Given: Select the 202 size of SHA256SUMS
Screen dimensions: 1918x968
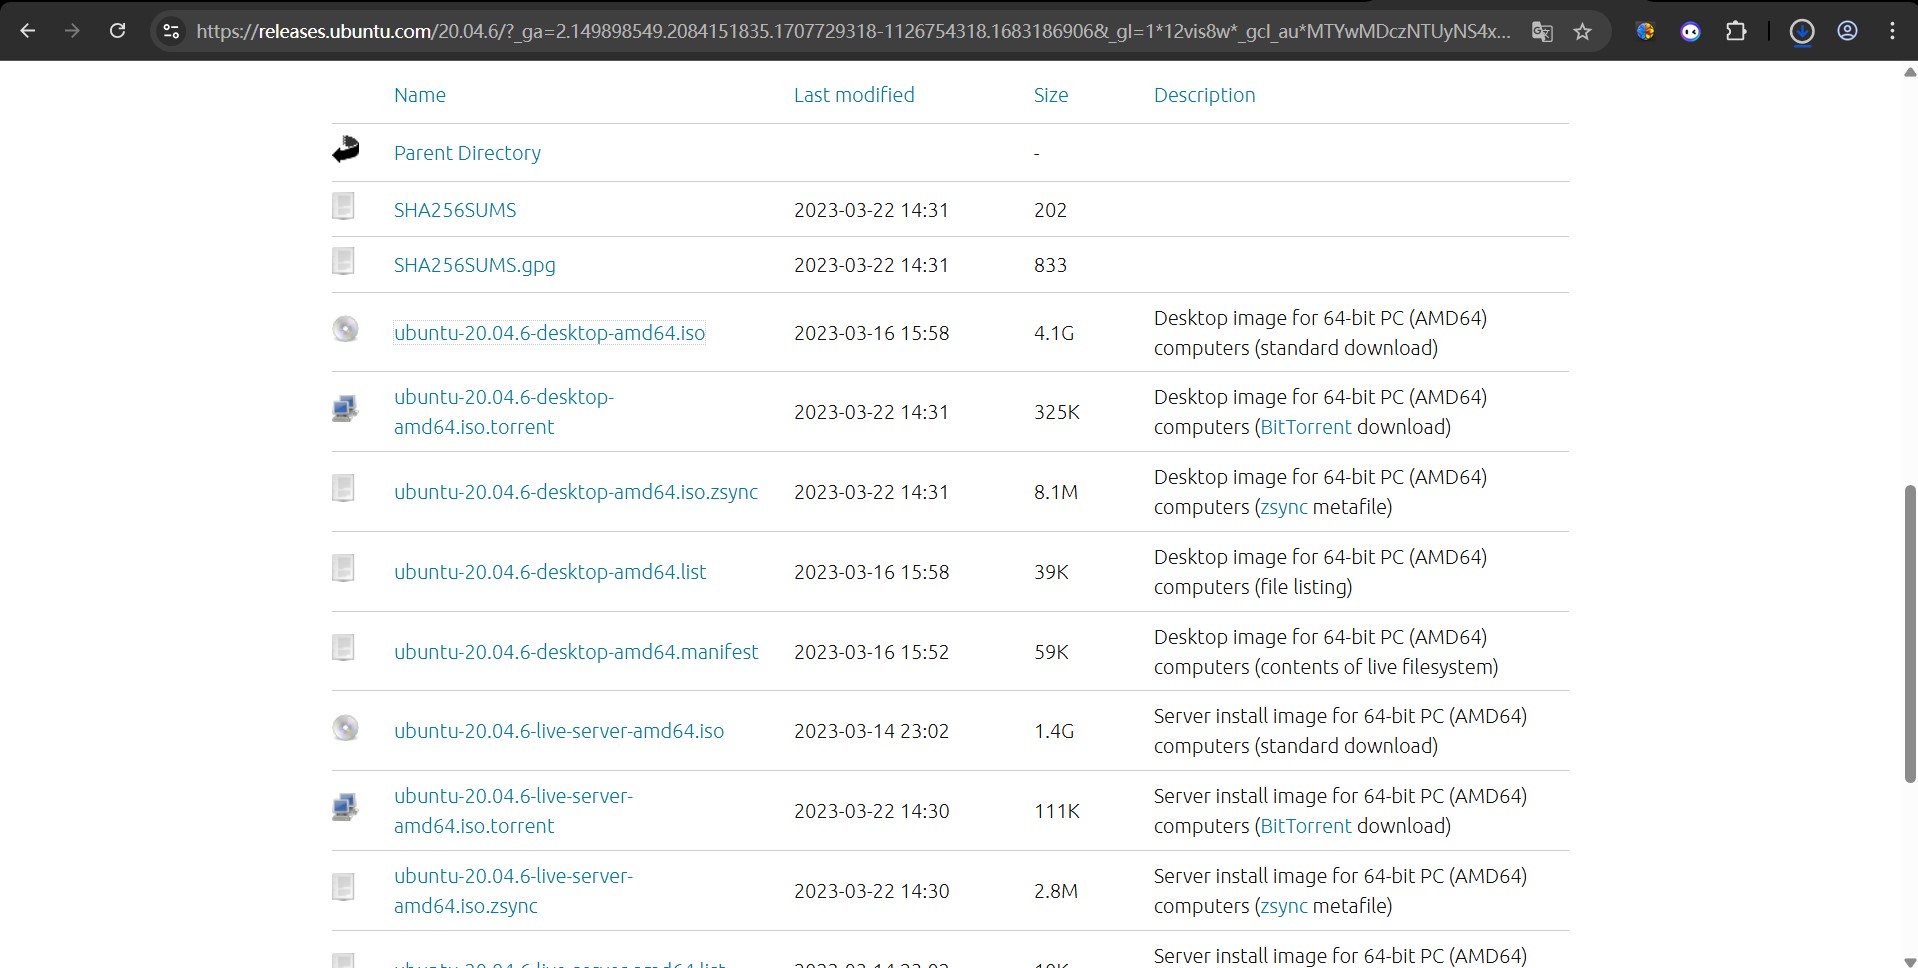Looking at the screenshot, I should 1050,210.
